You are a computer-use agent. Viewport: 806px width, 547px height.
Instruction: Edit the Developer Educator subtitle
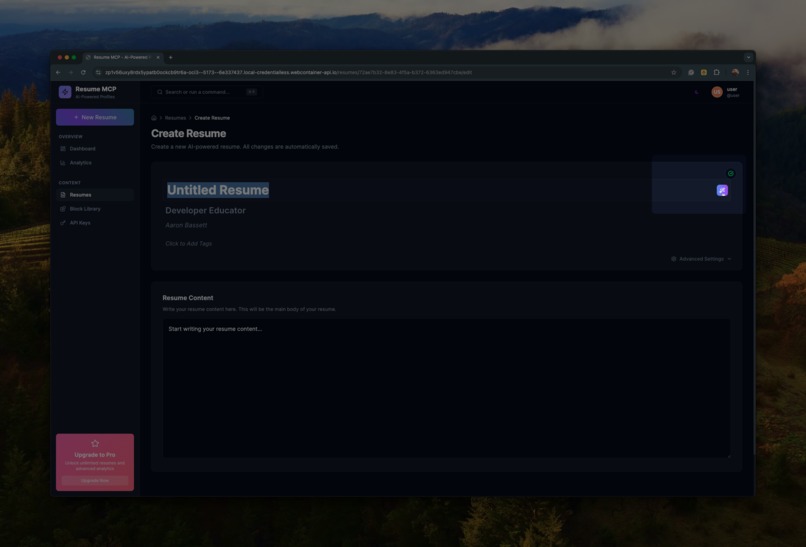[206, 210]
